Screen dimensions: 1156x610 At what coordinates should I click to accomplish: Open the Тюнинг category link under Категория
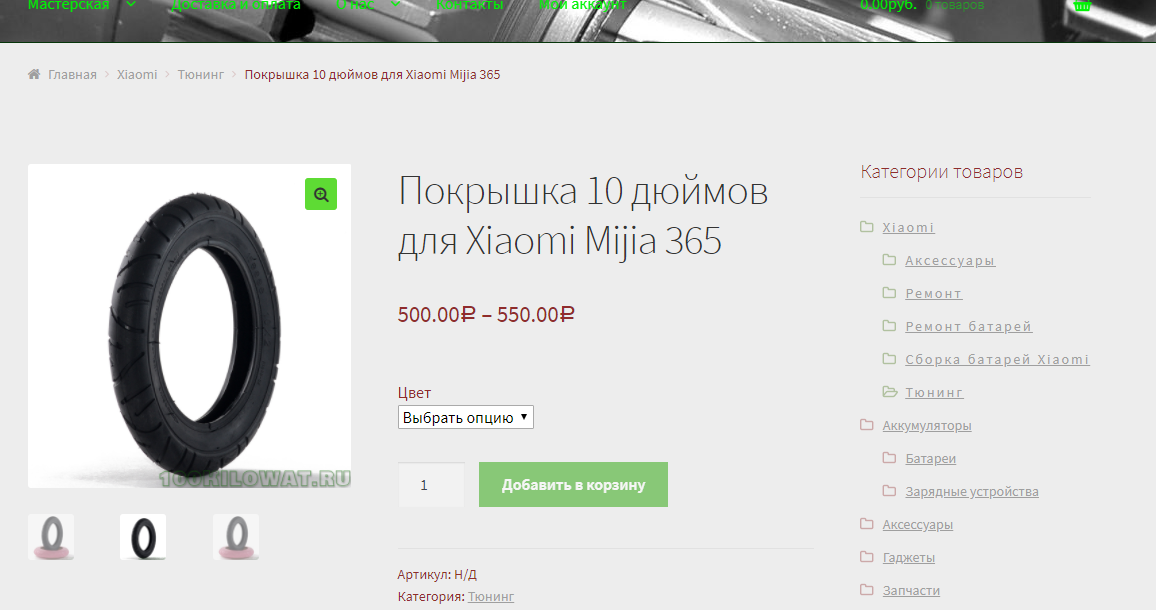tap(490, 596)
